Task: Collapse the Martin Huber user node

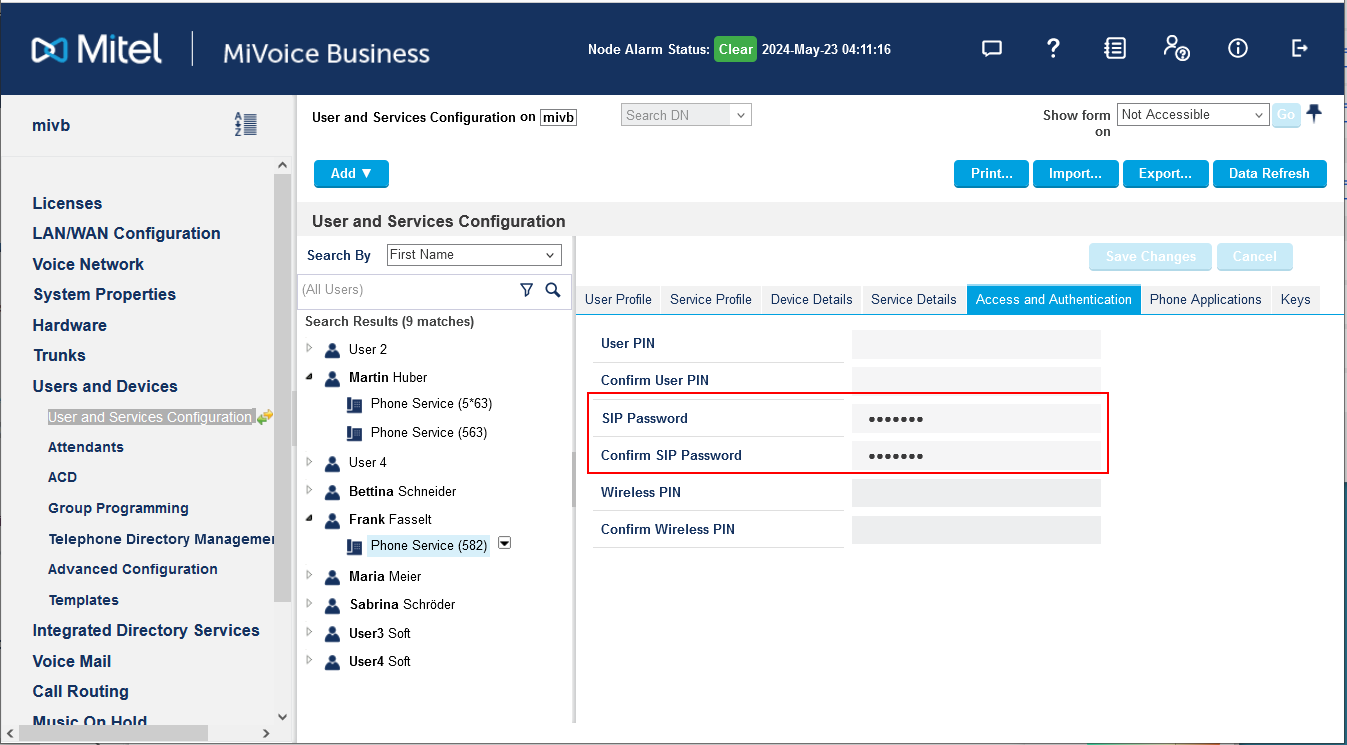Action: click(x=309, y=377)
